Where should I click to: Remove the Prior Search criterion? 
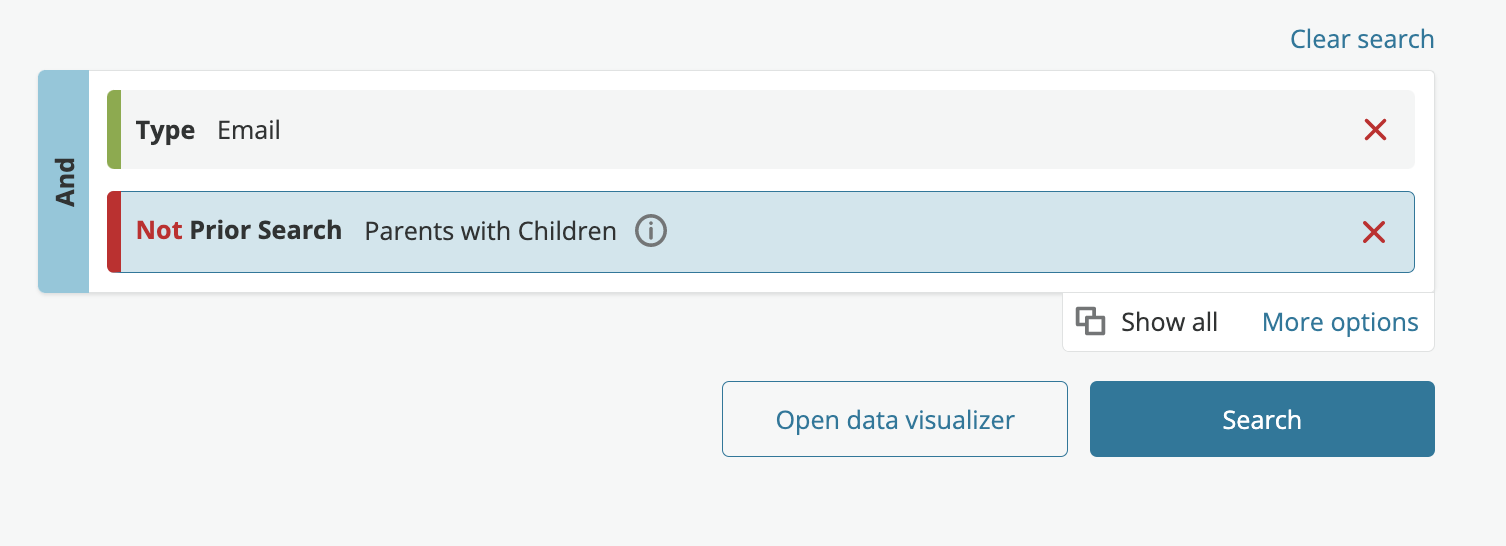click(x=1374, y=232)
